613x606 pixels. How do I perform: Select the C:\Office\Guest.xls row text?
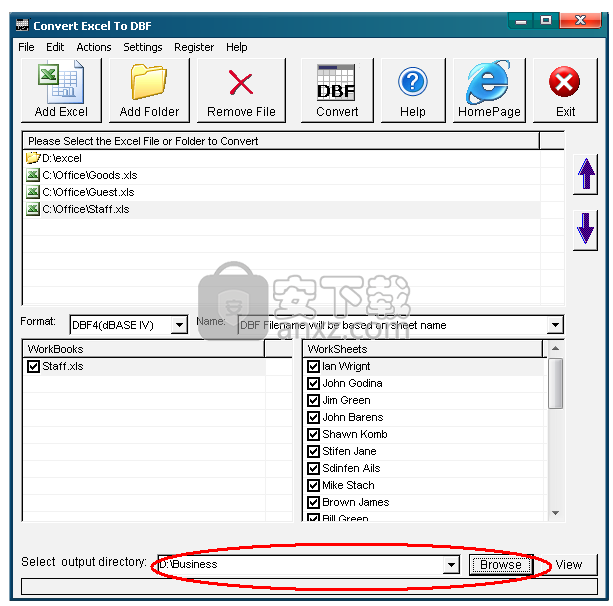tap(88, 192)
